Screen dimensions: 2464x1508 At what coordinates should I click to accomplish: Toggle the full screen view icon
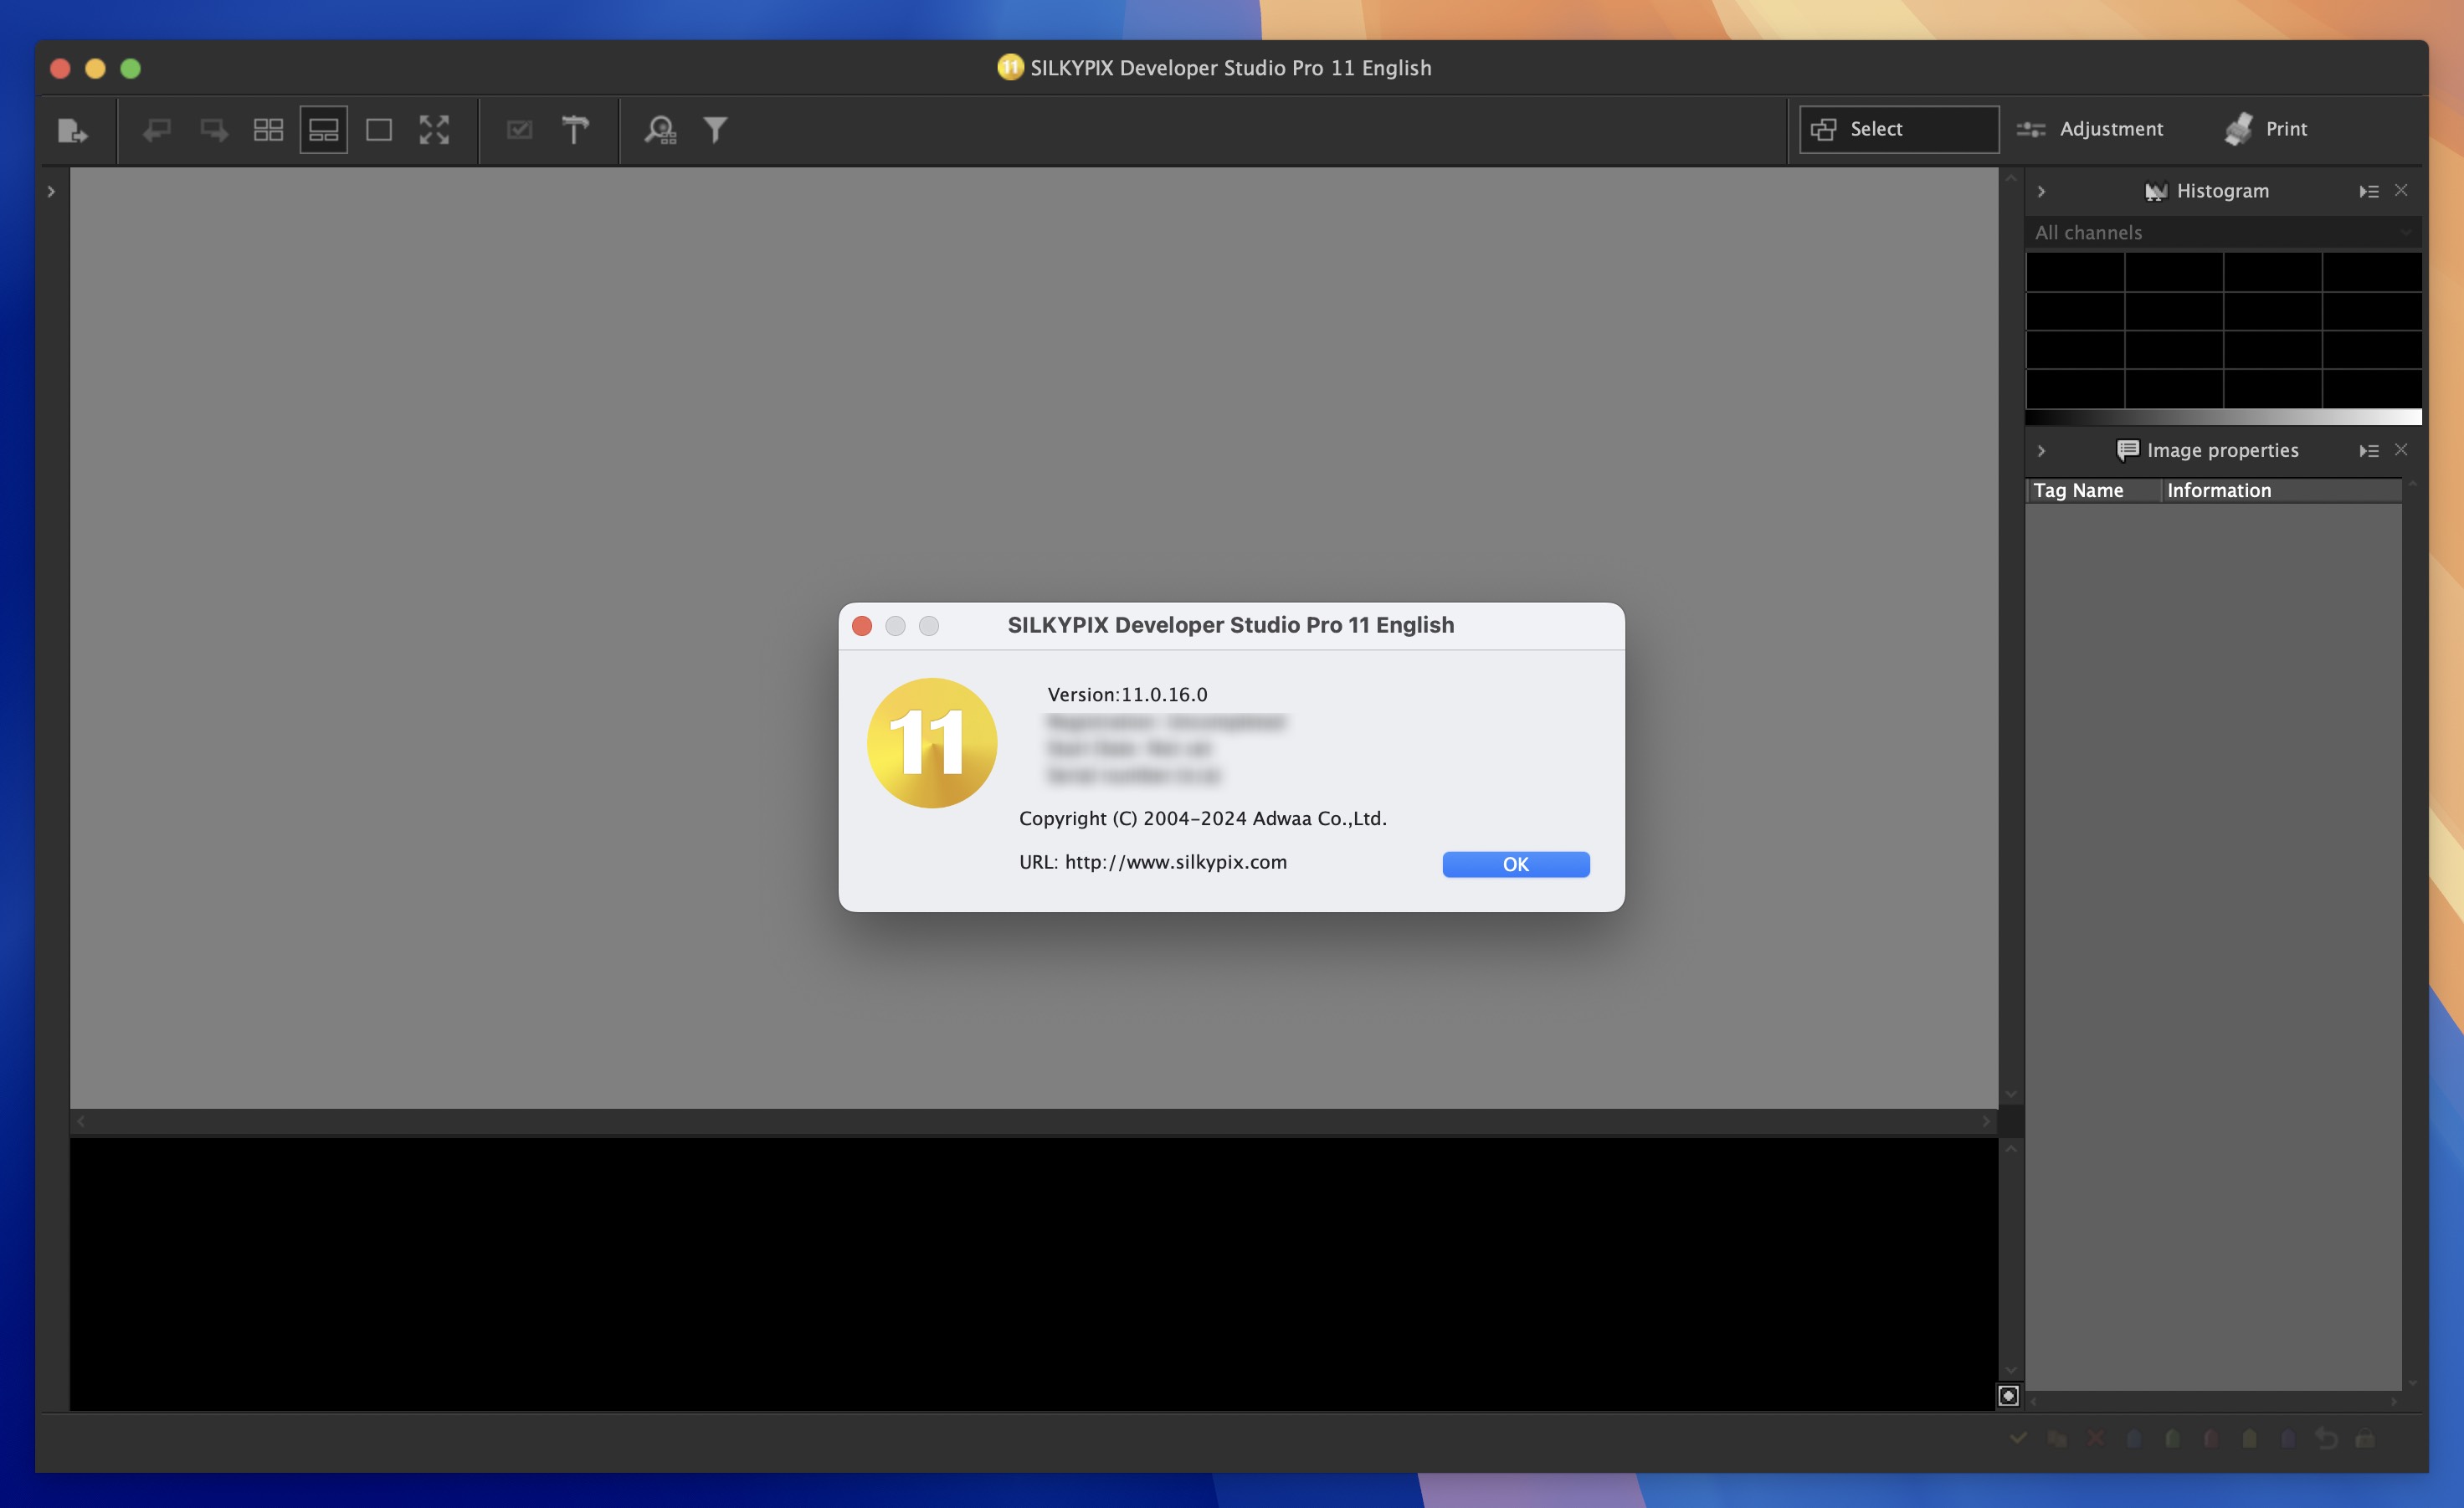tap(434, 128)
